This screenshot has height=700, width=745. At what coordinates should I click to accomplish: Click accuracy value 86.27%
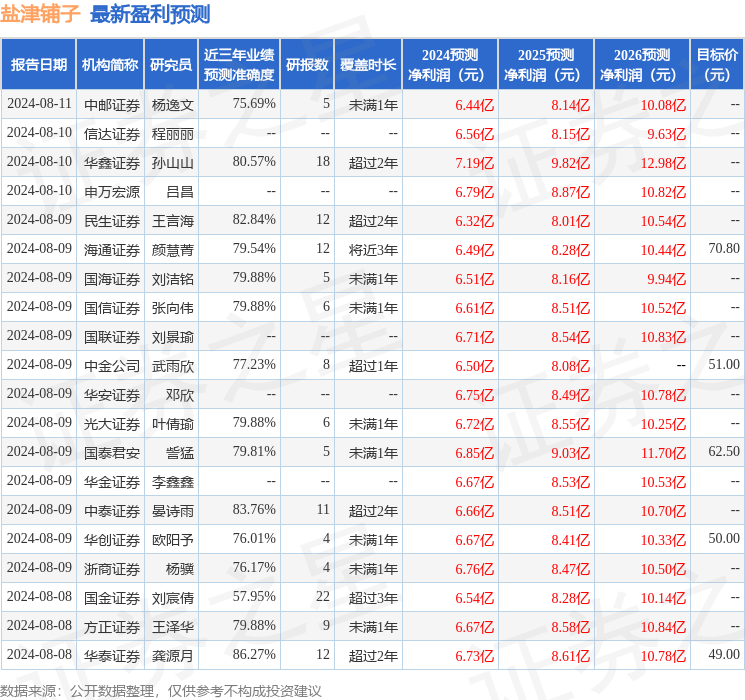(254, 654)
